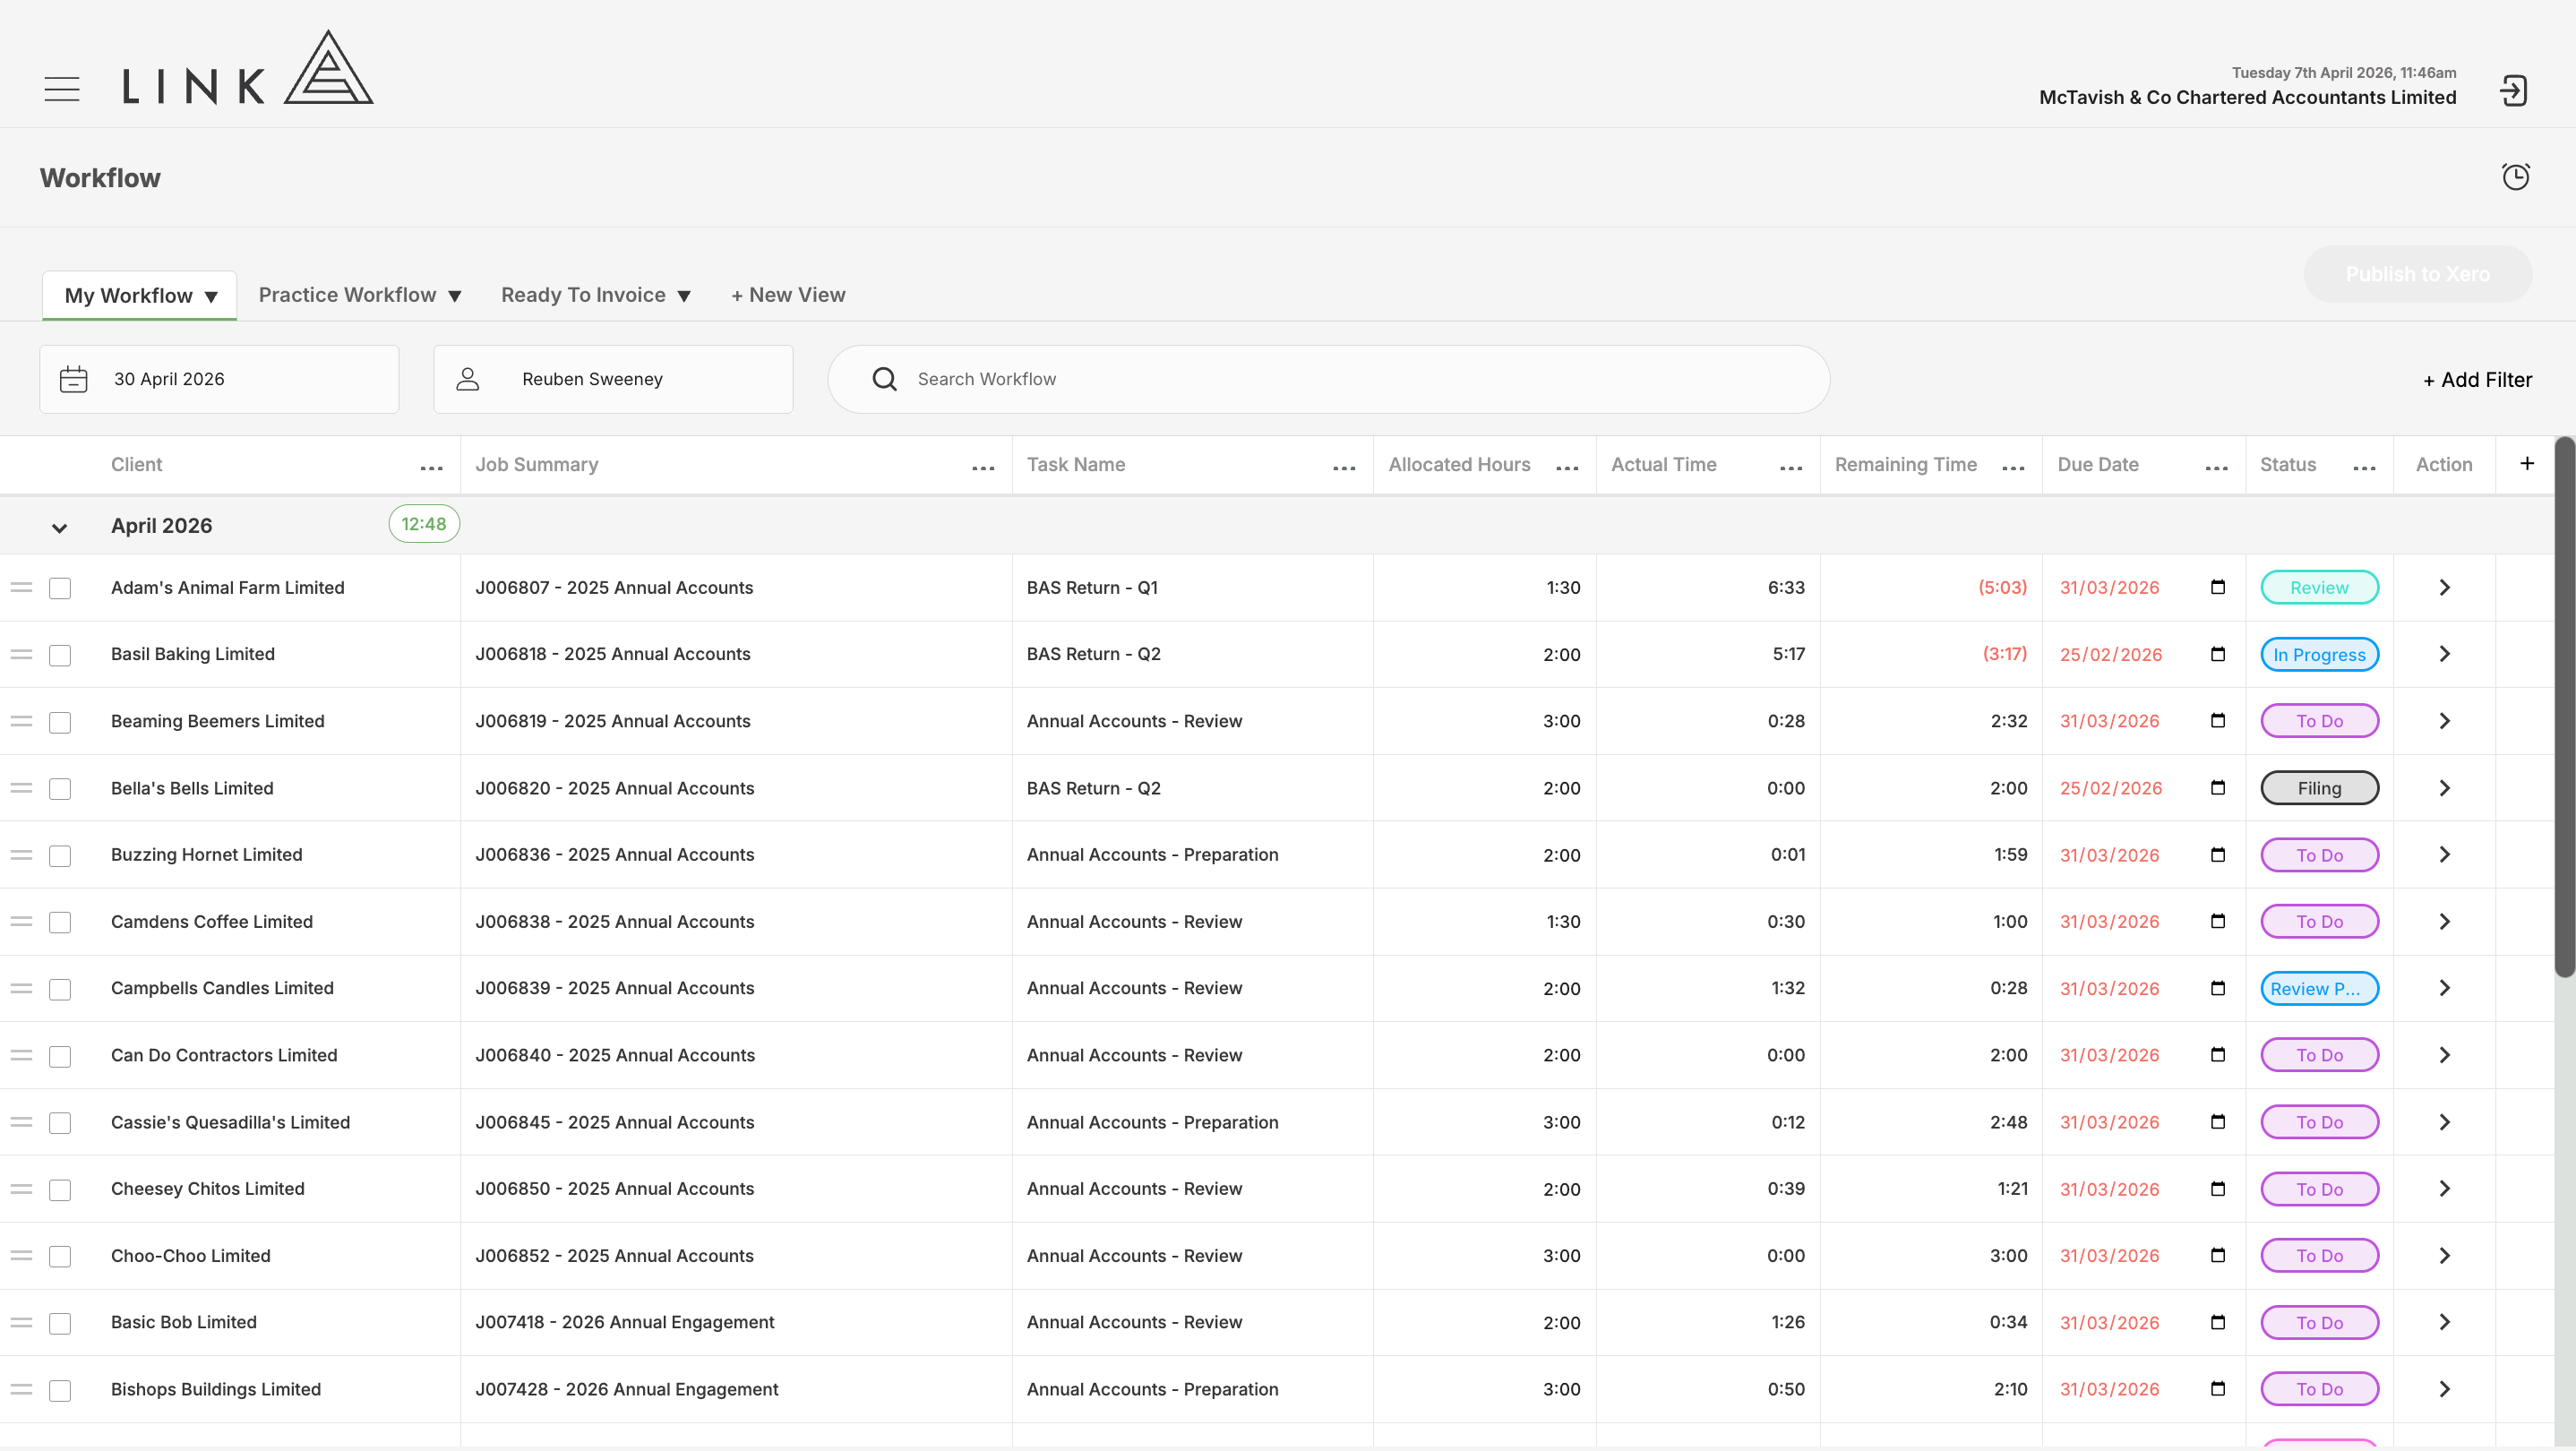Check the Choo-Choo Limited row checkbox

tap(60, 1256)
